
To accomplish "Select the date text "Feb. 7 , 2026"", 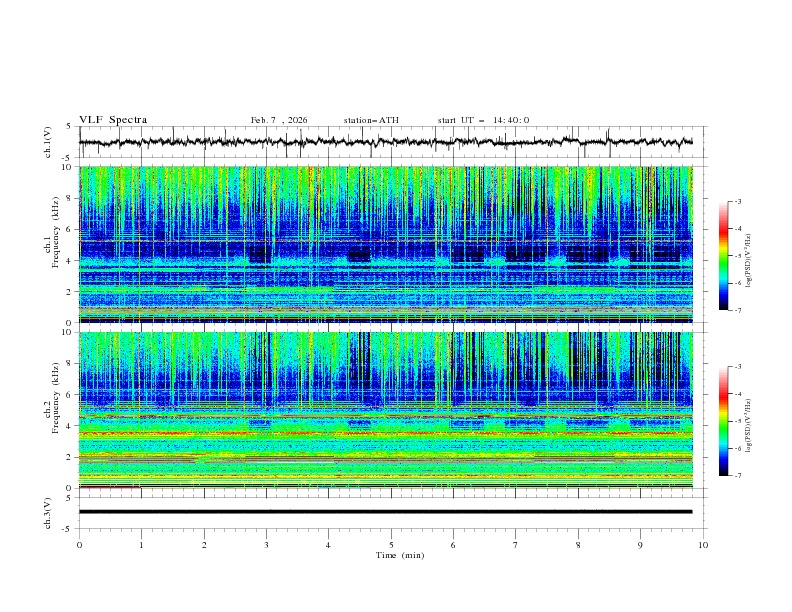I will click(x=279, y=120).
